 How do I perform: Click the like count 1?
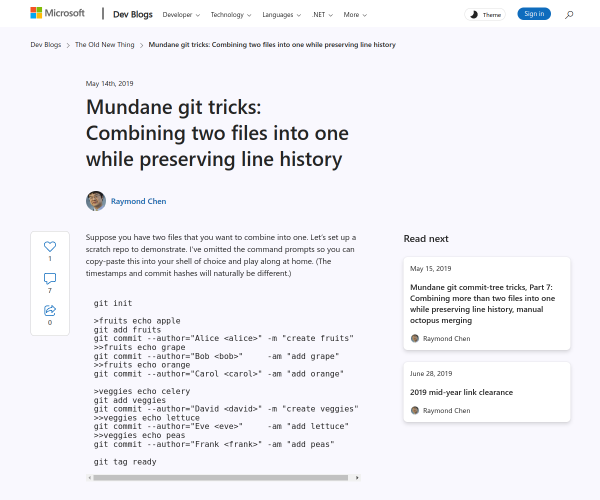point(50,259)
